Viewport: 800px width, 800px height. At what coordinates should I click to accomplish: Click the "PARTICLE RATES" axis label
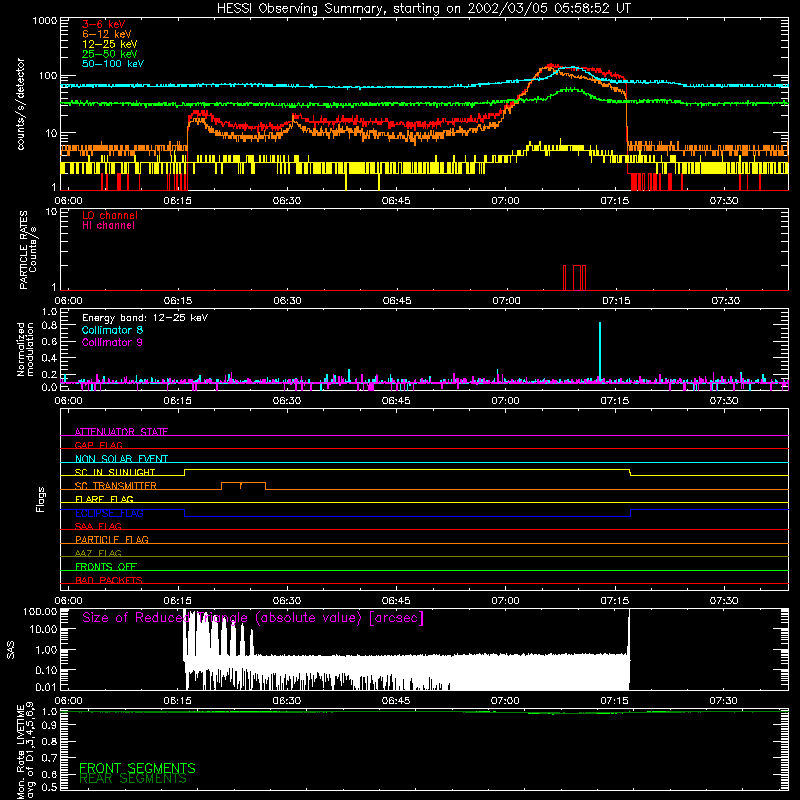23,250
